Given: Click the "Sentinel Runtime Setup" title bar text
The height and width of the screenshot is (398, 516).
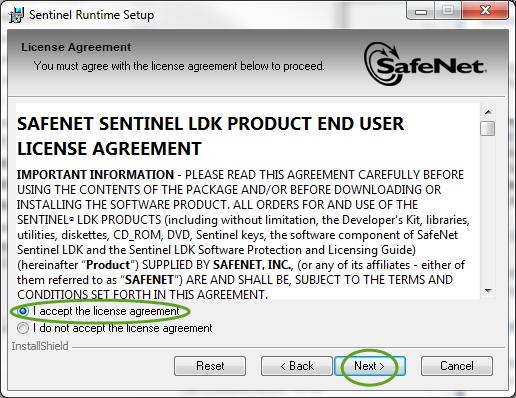Looking at the screenshot, I should point(92,15).
